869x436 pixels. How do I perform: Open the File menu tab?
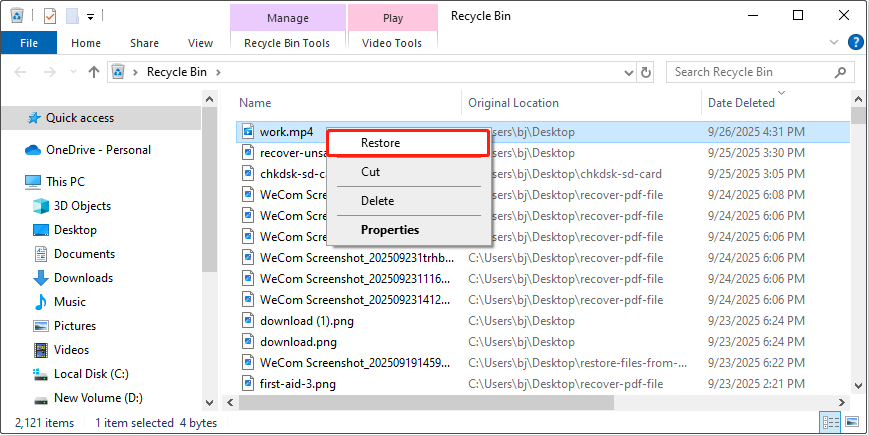29,43
